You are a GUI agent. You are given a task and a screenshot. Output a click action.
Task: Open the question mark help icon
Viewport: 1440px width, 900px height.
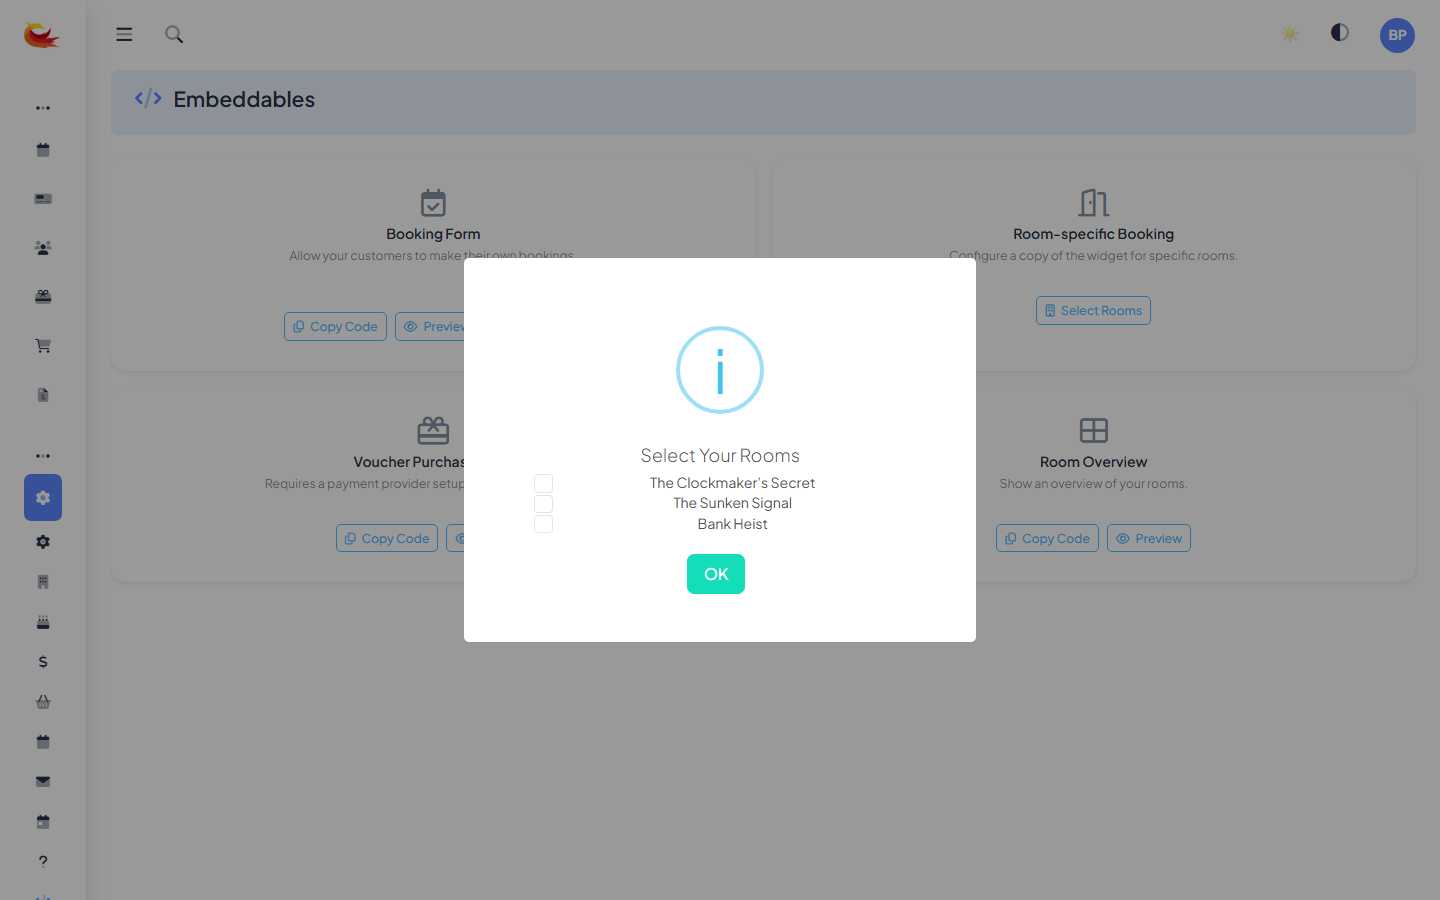click(x=43, y=861)
